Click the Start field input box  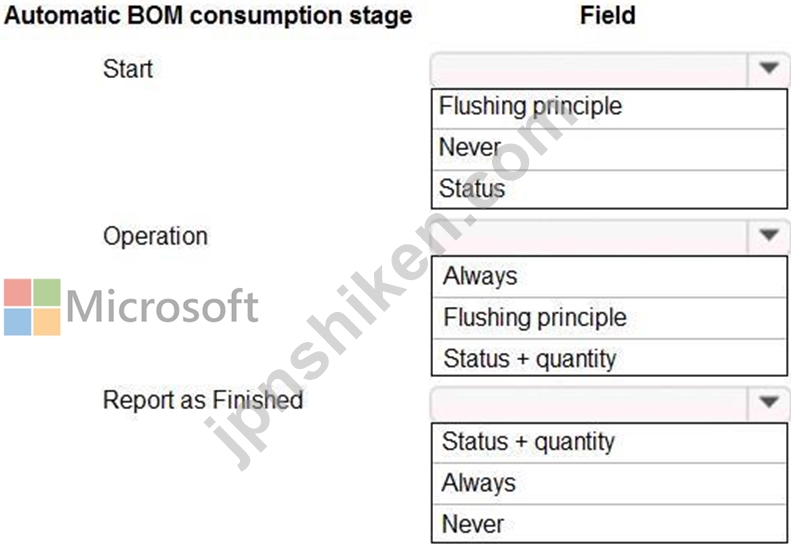click(589, 69)
